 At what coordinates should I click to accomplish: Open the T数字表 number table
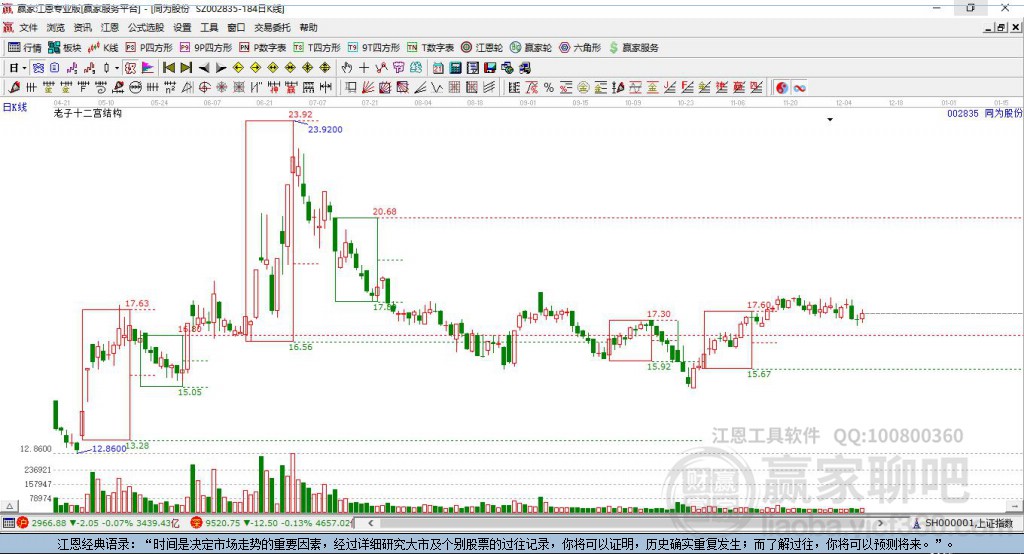[x=430, y=48]
